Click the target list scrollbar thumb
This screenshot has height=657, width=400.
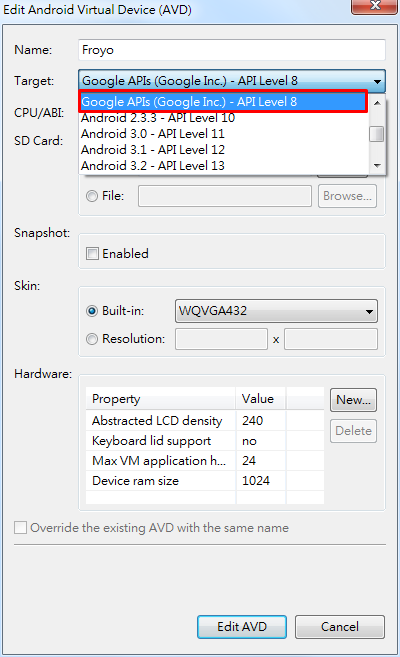tap(377, 134)
